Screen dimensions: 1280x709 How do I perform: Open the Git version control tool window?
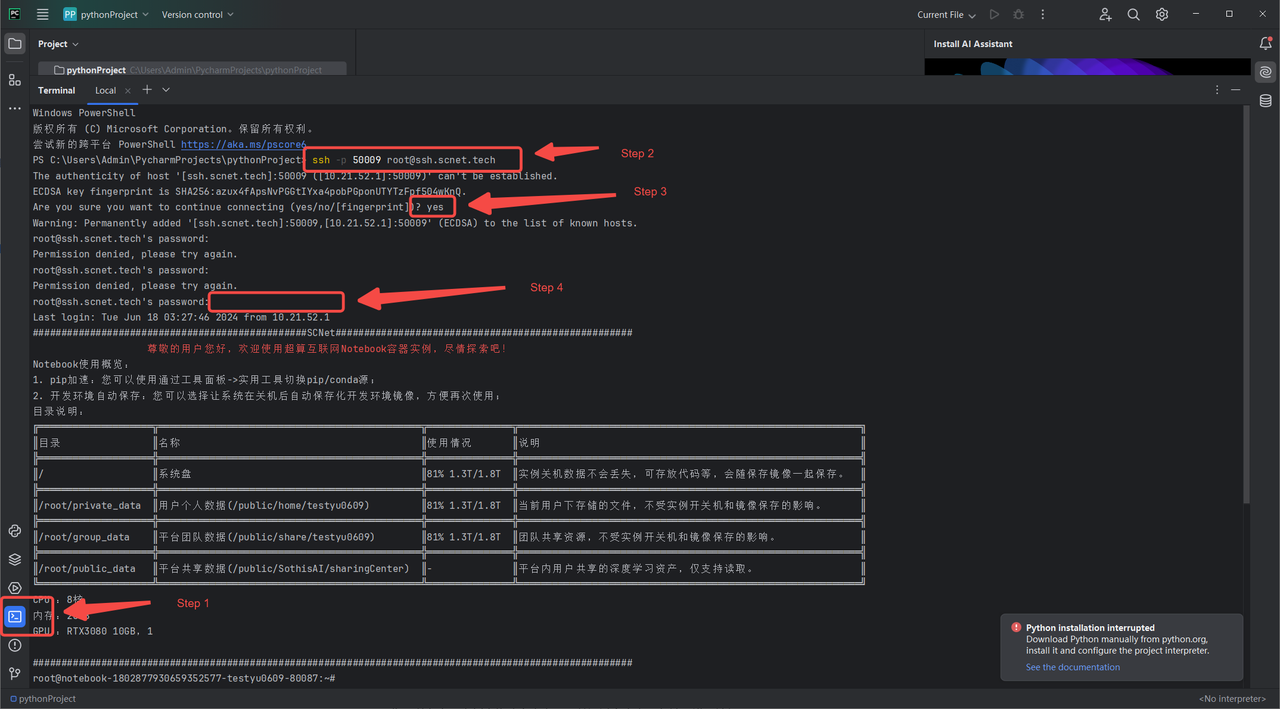pyautogui.click(x=15, y=674)
